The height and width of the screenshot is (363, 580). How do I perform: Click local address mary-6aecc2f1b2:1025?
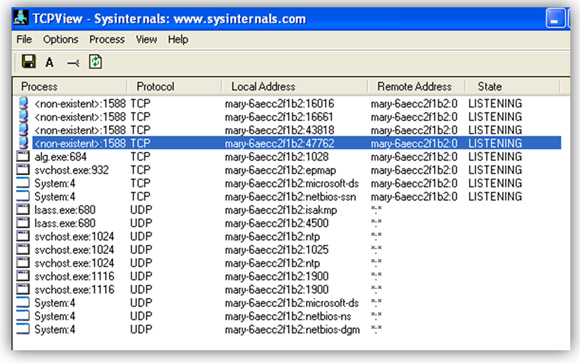coord(276,250)
